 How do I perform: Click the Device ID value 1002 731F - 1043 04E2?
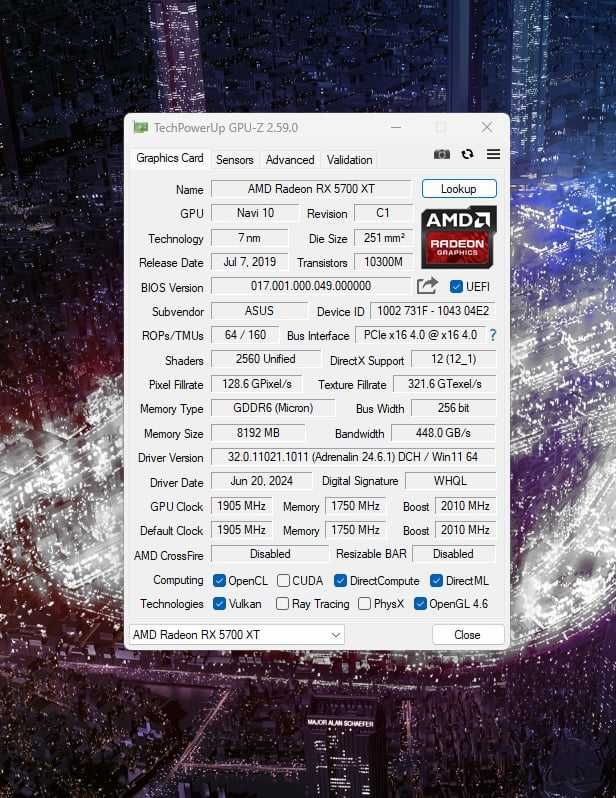[x=433, y=311]
